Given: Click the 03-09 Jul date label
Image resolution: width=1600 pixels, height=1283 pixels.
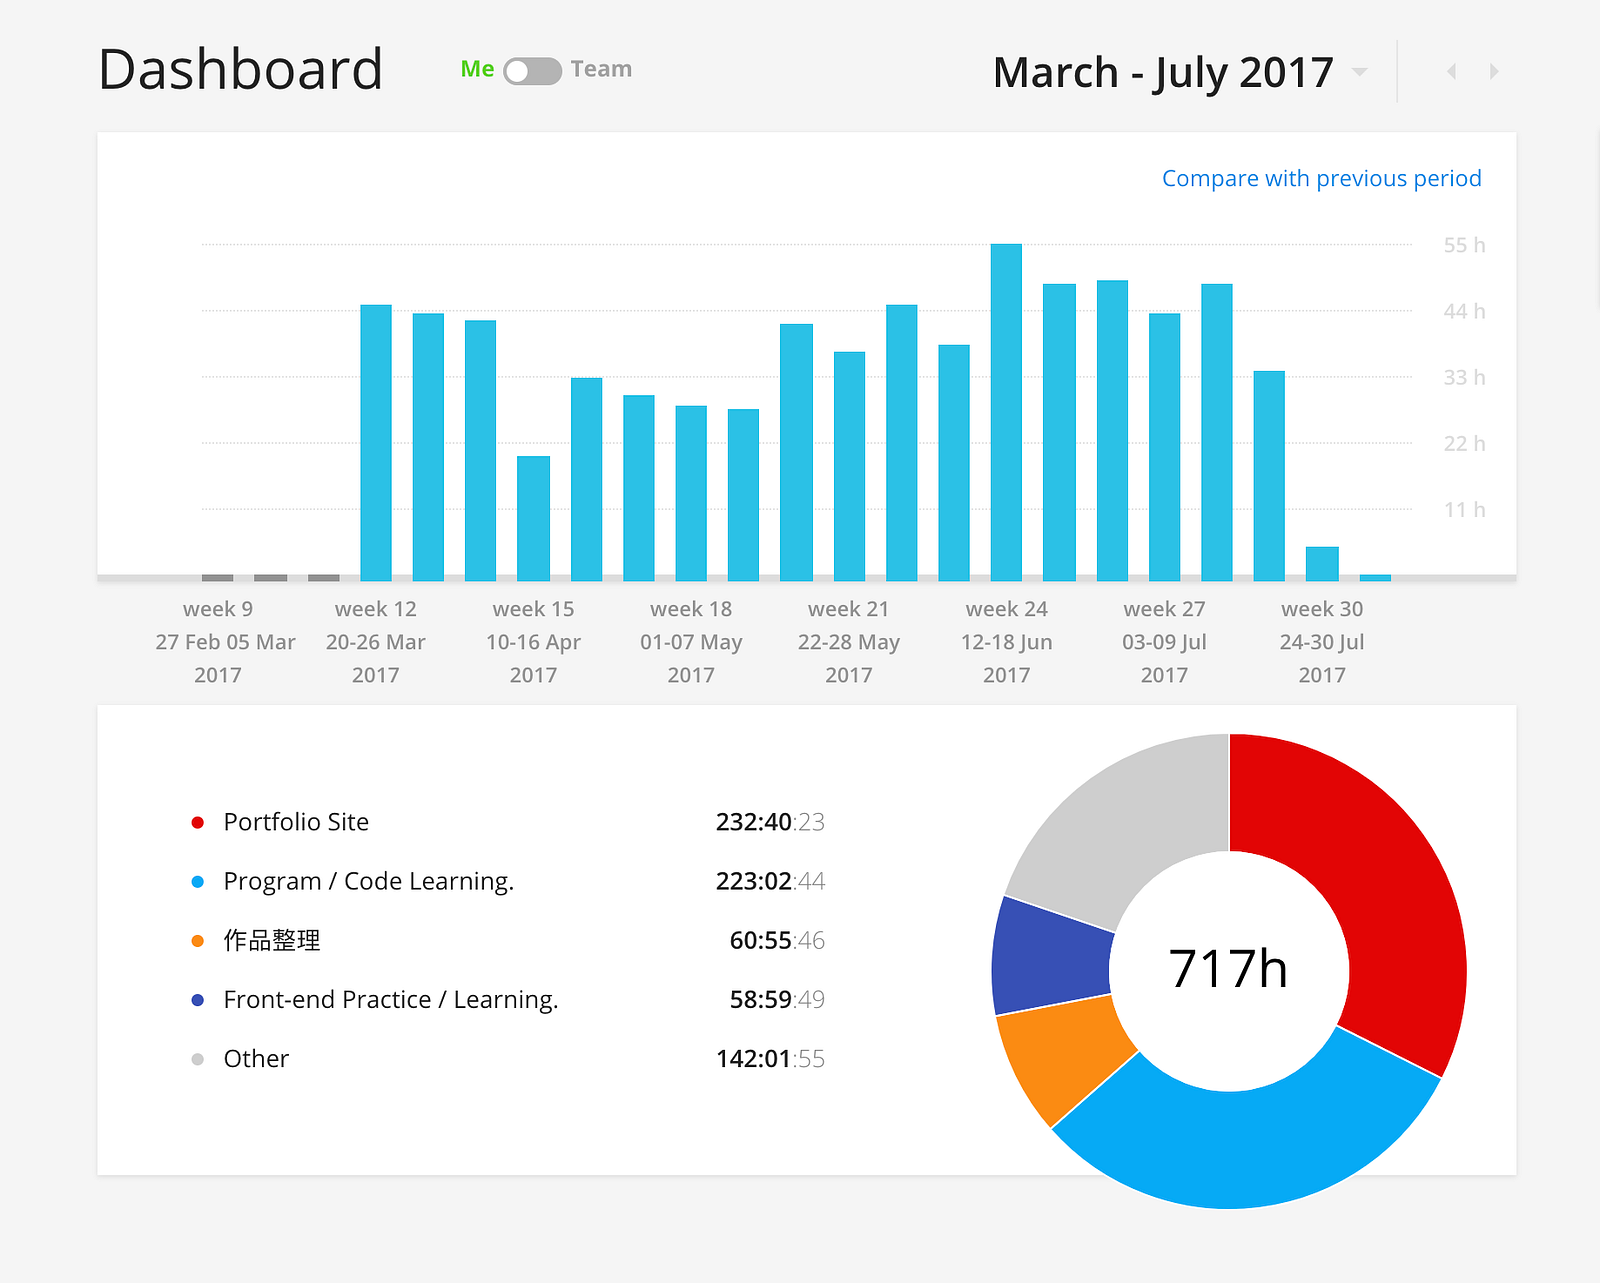Looking at the screenshot, I should point(1164,642).
